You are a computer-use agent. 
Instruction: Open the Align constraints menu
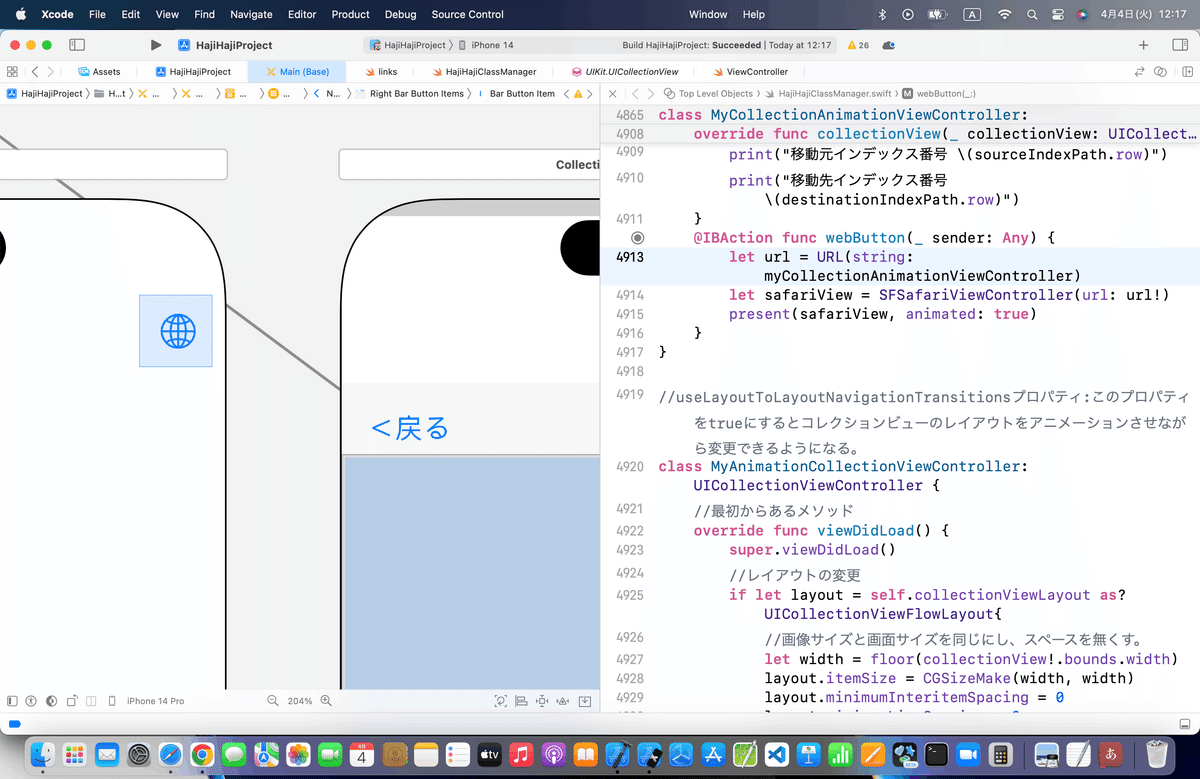(x=521, y=701)
